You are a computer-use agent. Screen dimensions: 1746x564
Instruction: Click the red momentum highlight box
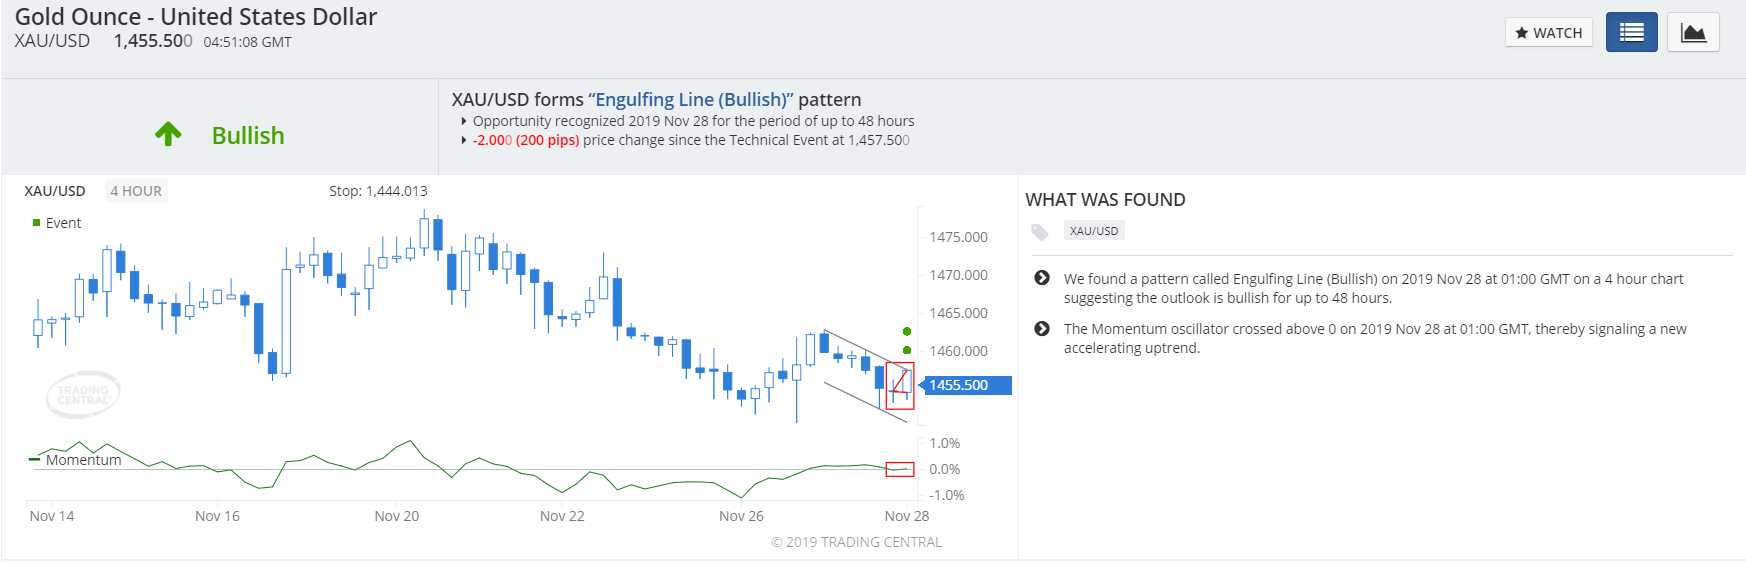(x=900, y=469)
